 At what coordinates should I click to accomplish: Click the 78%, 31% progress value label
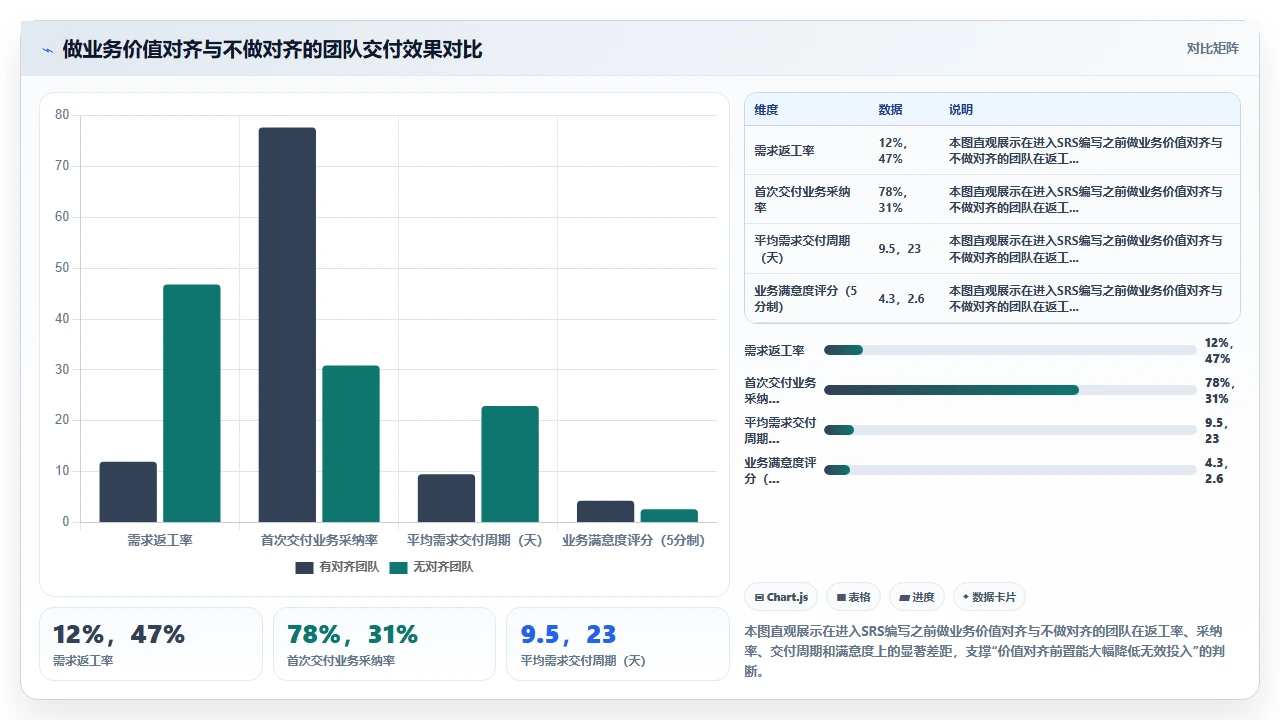point(1221,390)
